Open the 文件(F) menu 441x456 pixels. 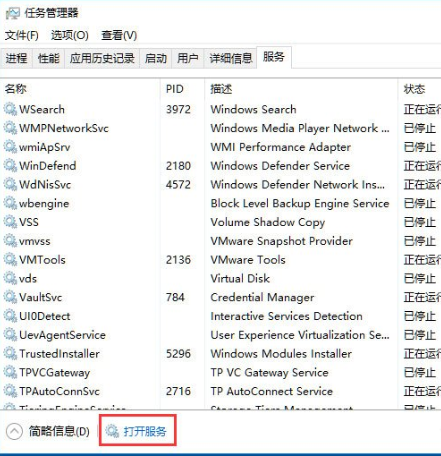22,35
